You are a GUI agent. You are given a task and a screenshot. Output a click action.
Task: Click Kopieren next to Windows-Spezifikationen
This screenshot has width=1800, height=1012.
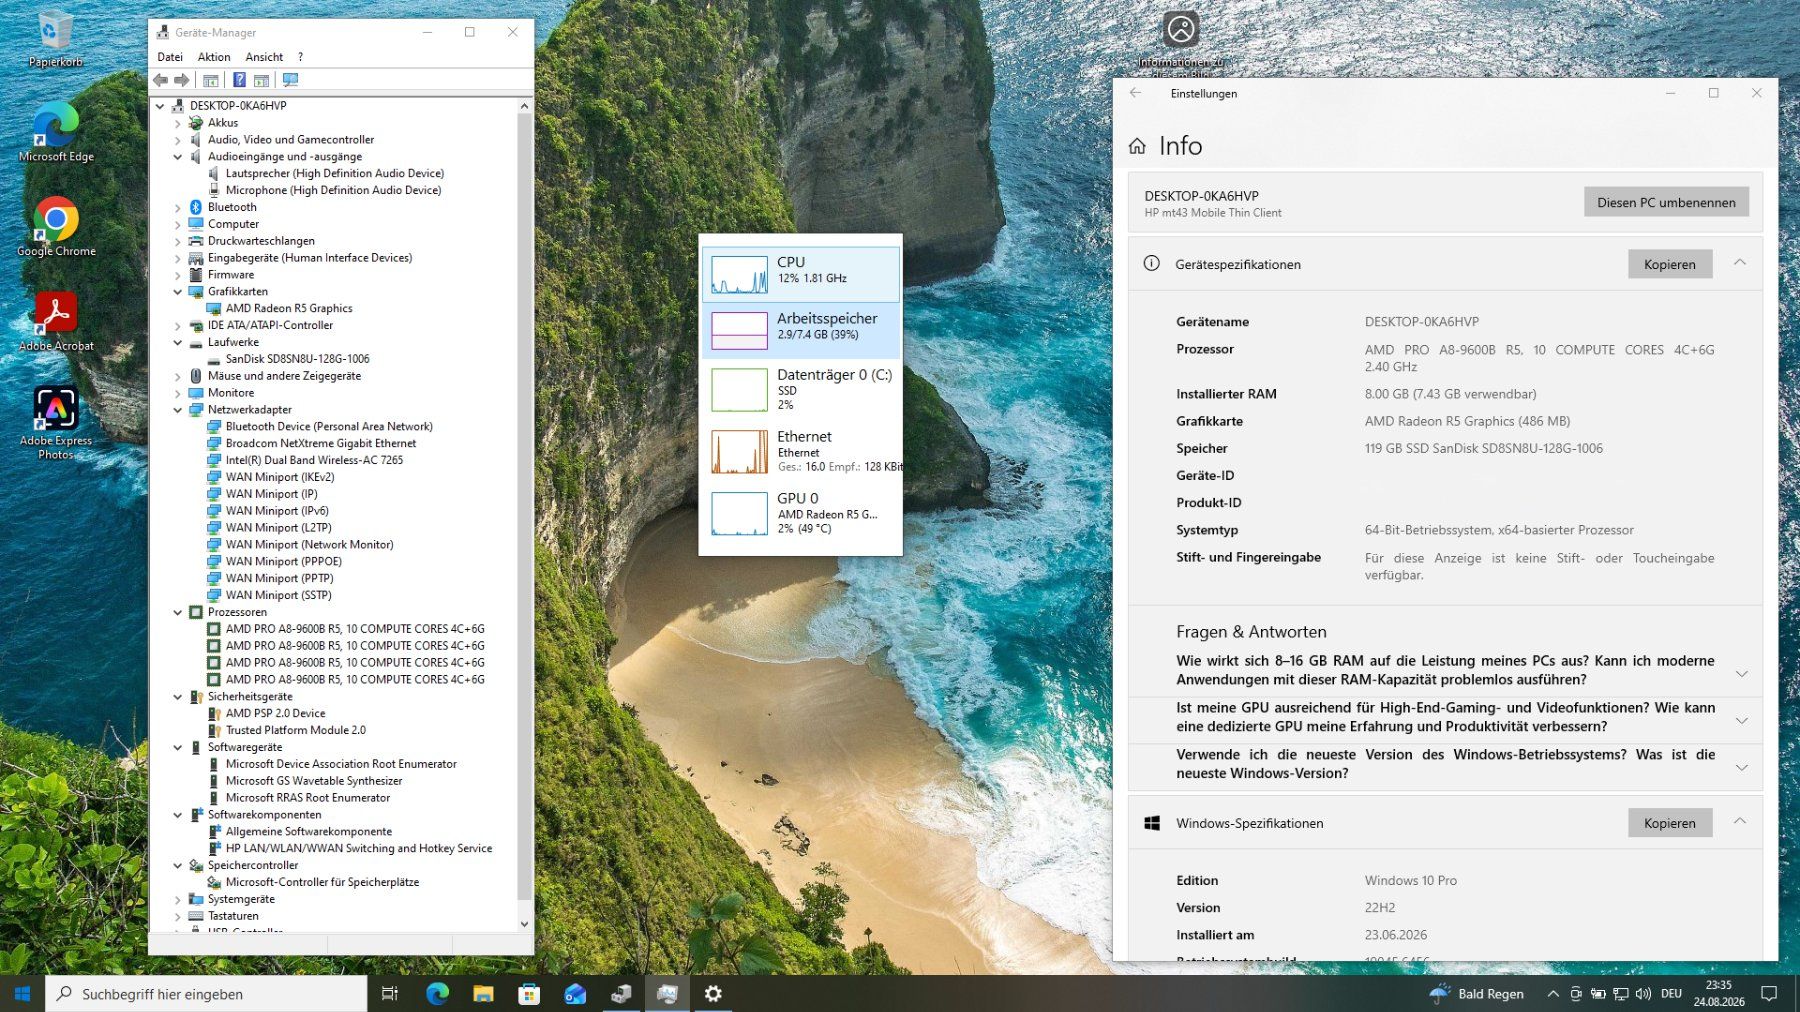tap(1670, 823)
